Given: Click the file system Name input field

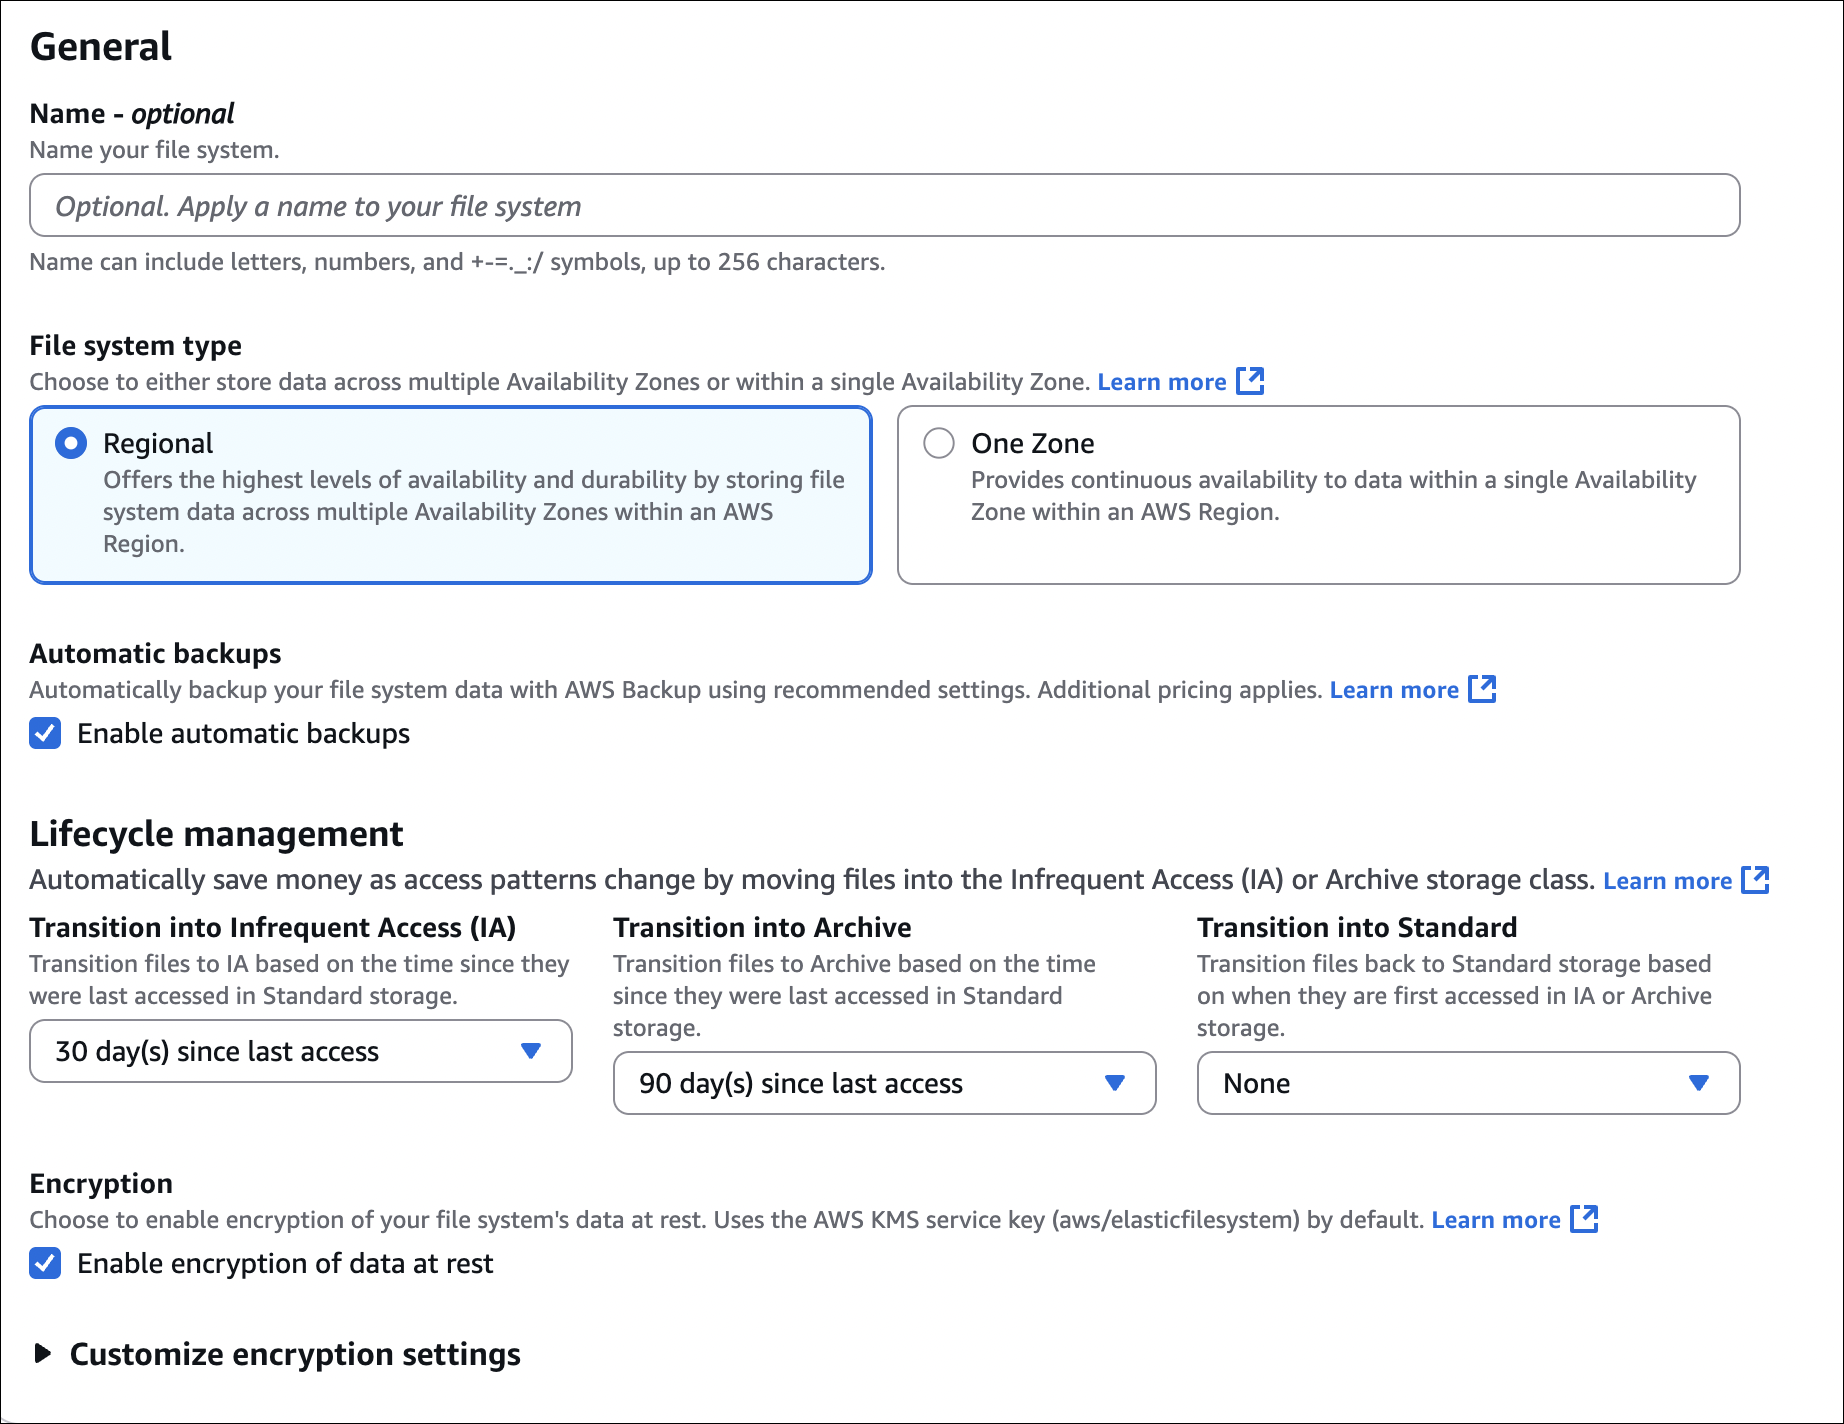Looking at the screenshot, I should tap(884, 206).
